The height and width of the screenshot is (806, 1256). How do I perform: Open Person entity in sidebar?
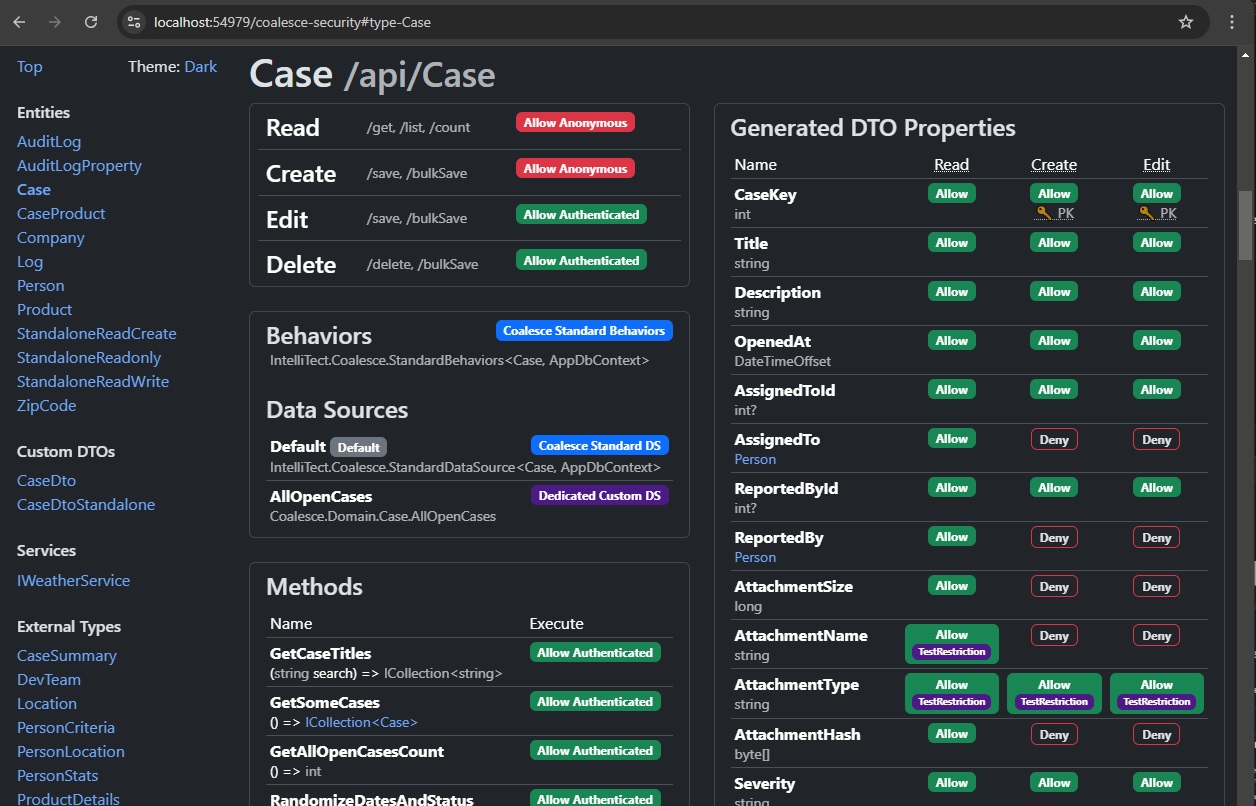(x=41, y=286)
